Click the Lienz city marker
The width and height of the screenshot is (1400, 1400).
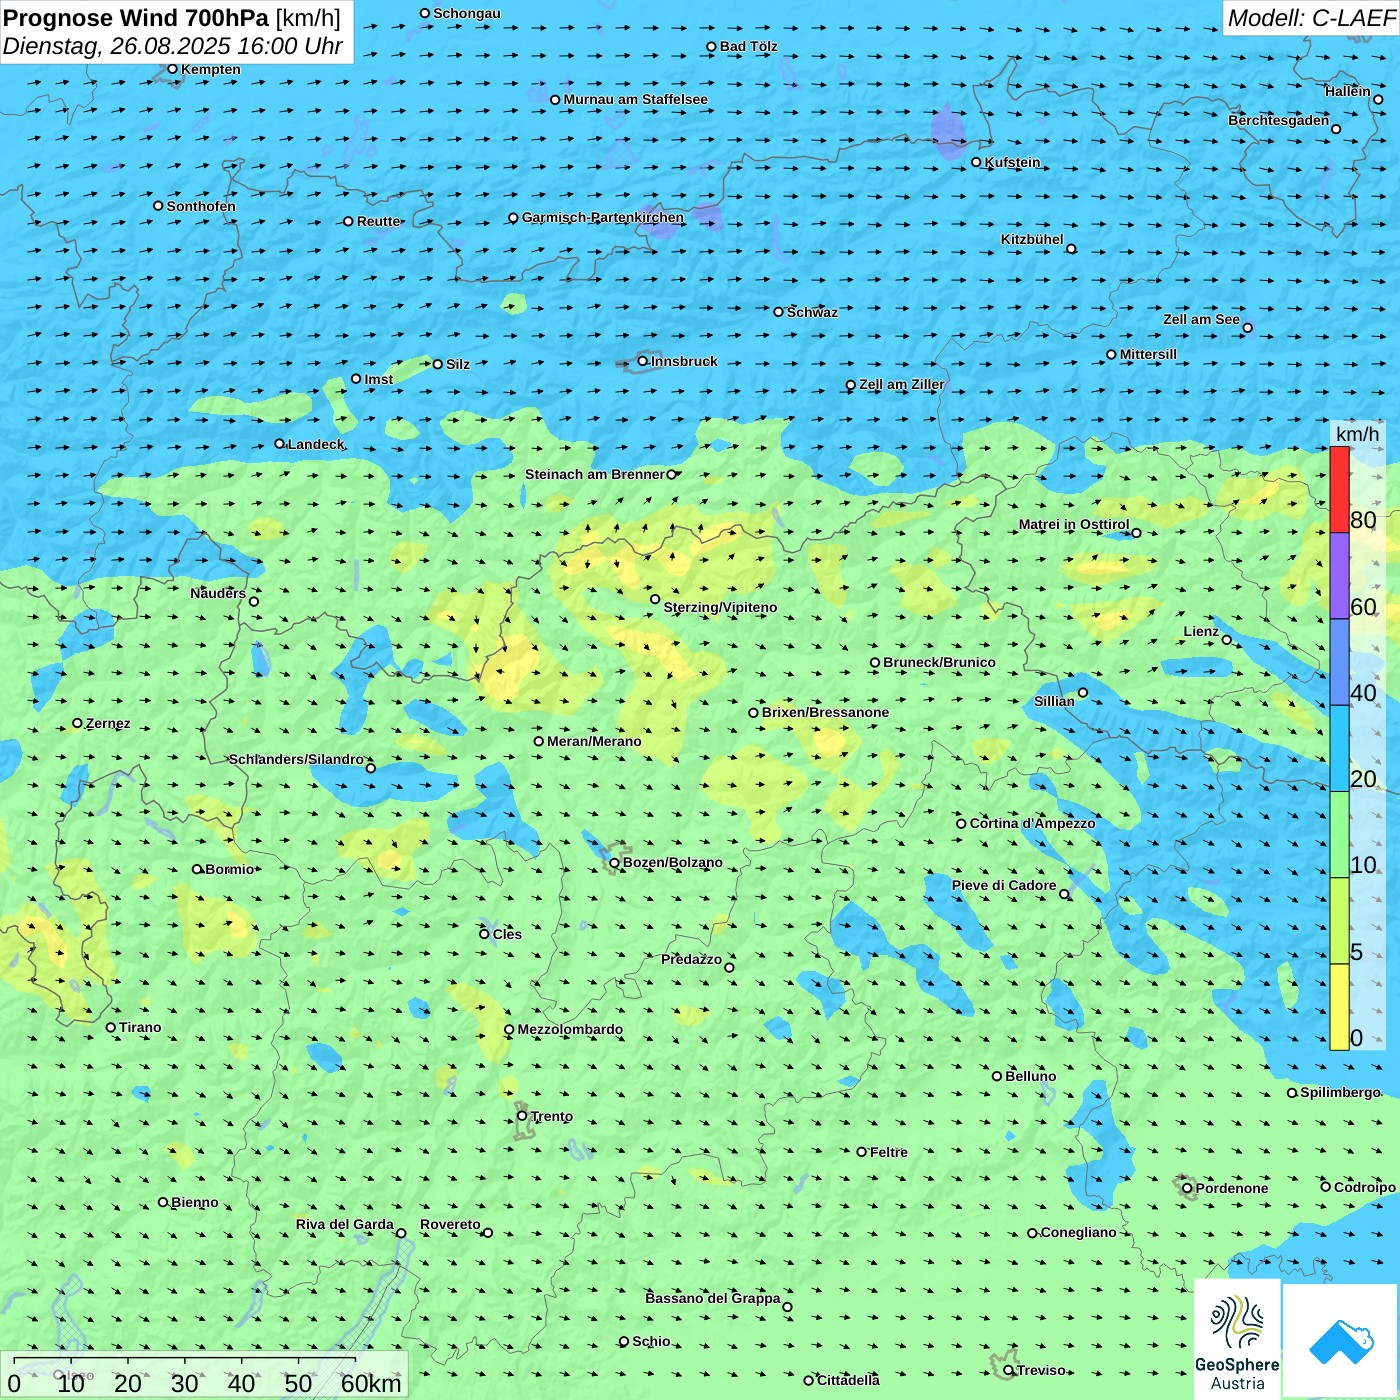point(1227,640)
